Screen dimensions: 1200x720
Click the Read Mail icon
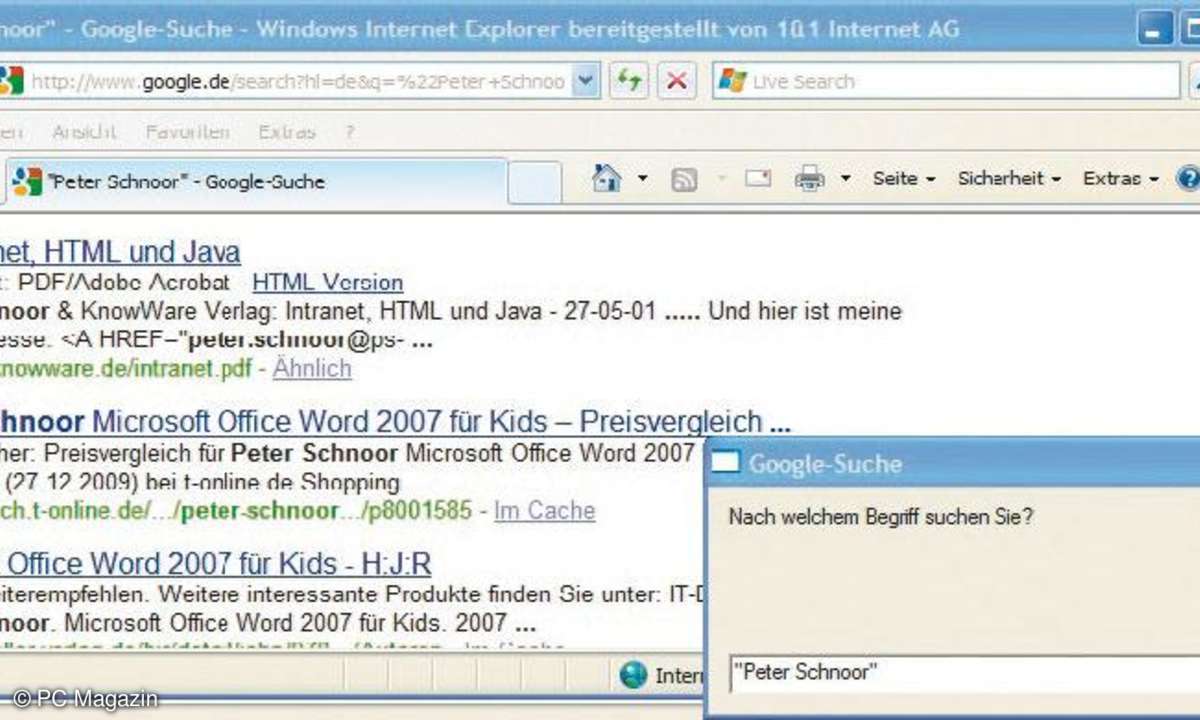(x=759, y=179)
